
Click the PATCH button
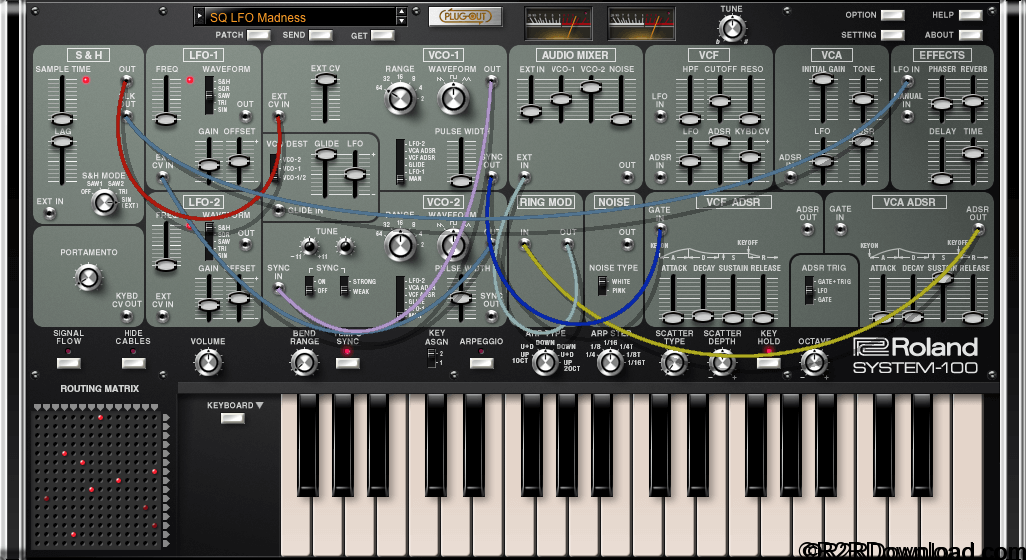click(258, 35)
